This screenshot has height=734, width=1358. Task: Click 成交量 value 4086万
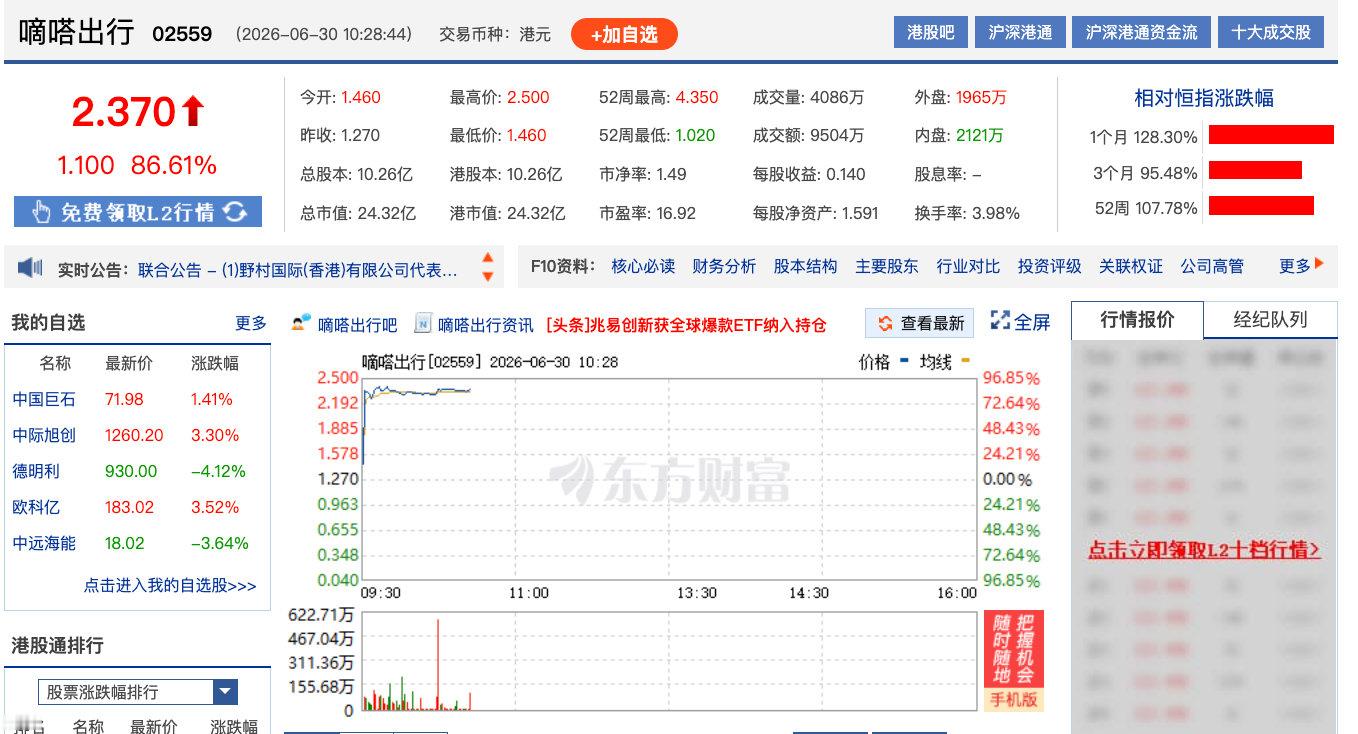tap(836, 97)
